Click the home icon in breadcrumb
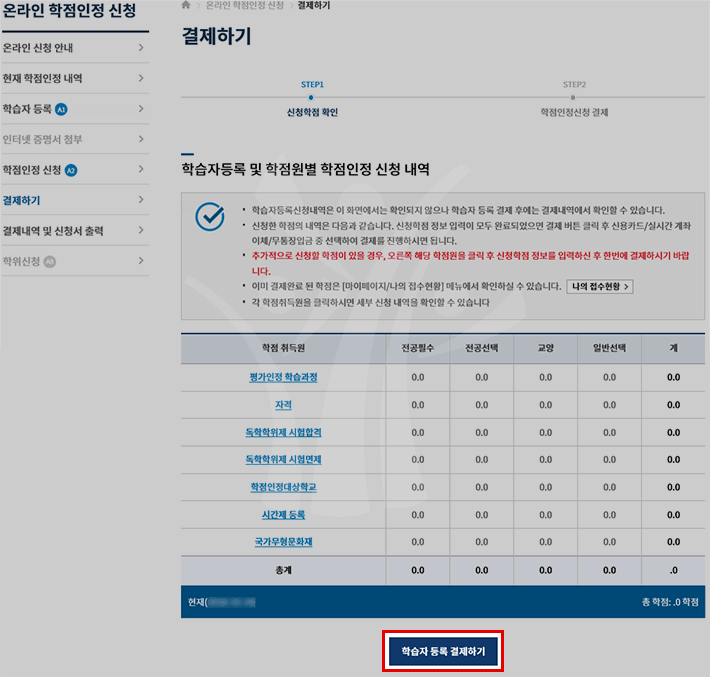710x677 pixels. 186,6
